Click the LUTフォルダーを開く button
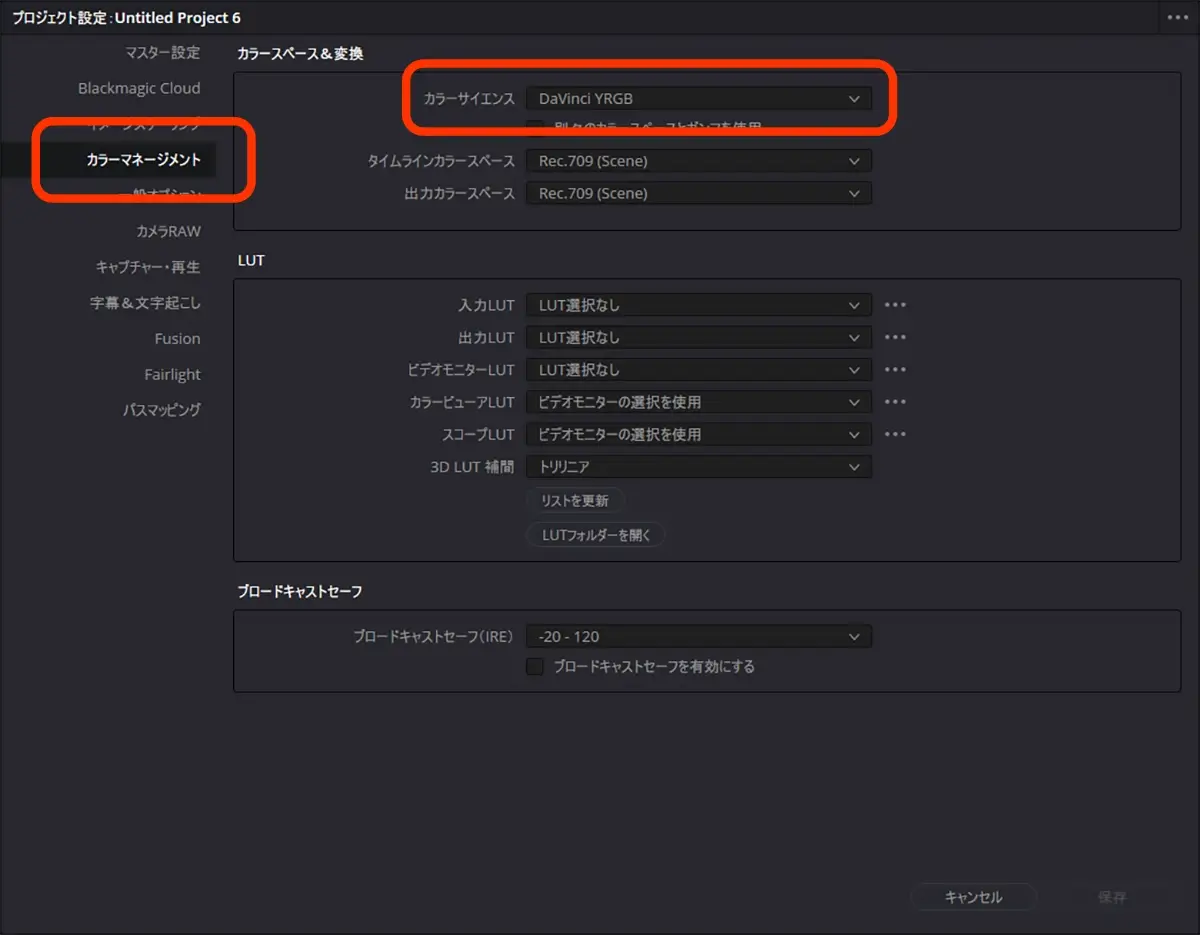This screenshot has width=1200, height=935. (595, 534)
